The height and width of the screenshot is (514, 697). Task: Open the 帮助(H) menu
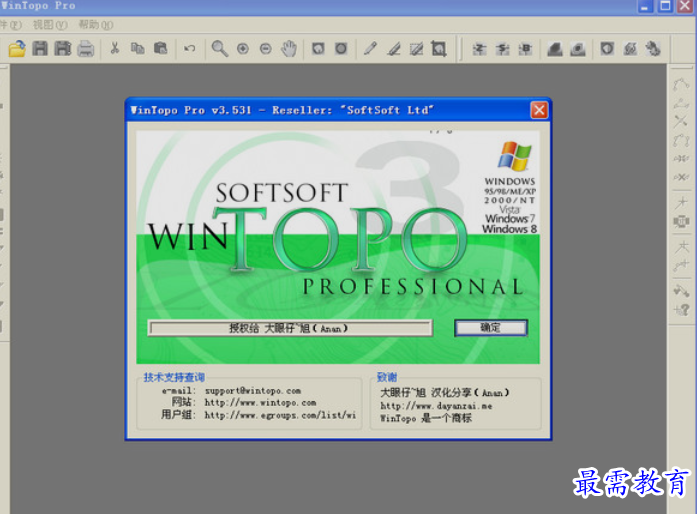pos(96,24)
